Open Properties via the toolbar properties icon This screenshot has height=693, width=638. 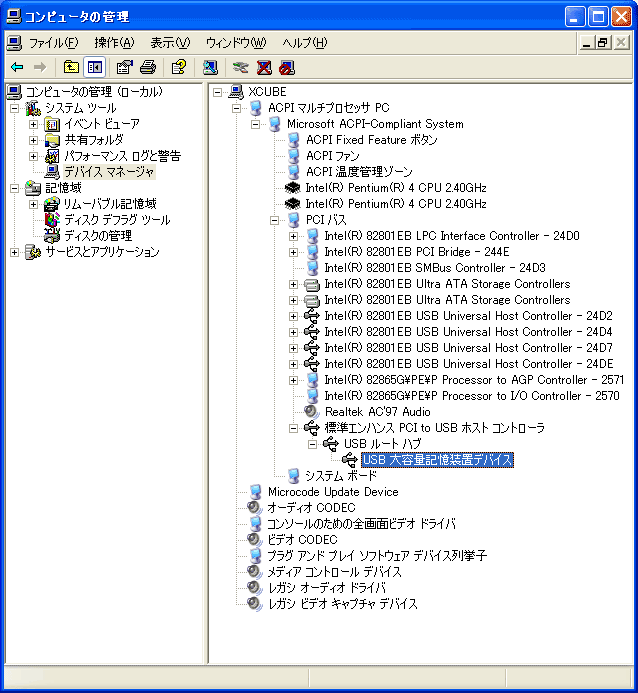125,67
